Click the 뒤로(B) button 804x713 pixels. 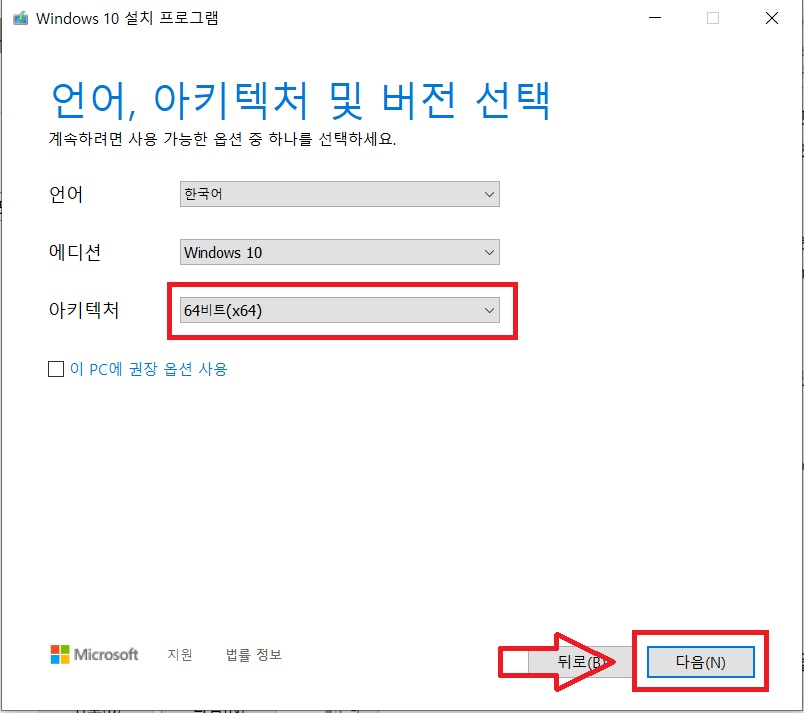point(579,662)
